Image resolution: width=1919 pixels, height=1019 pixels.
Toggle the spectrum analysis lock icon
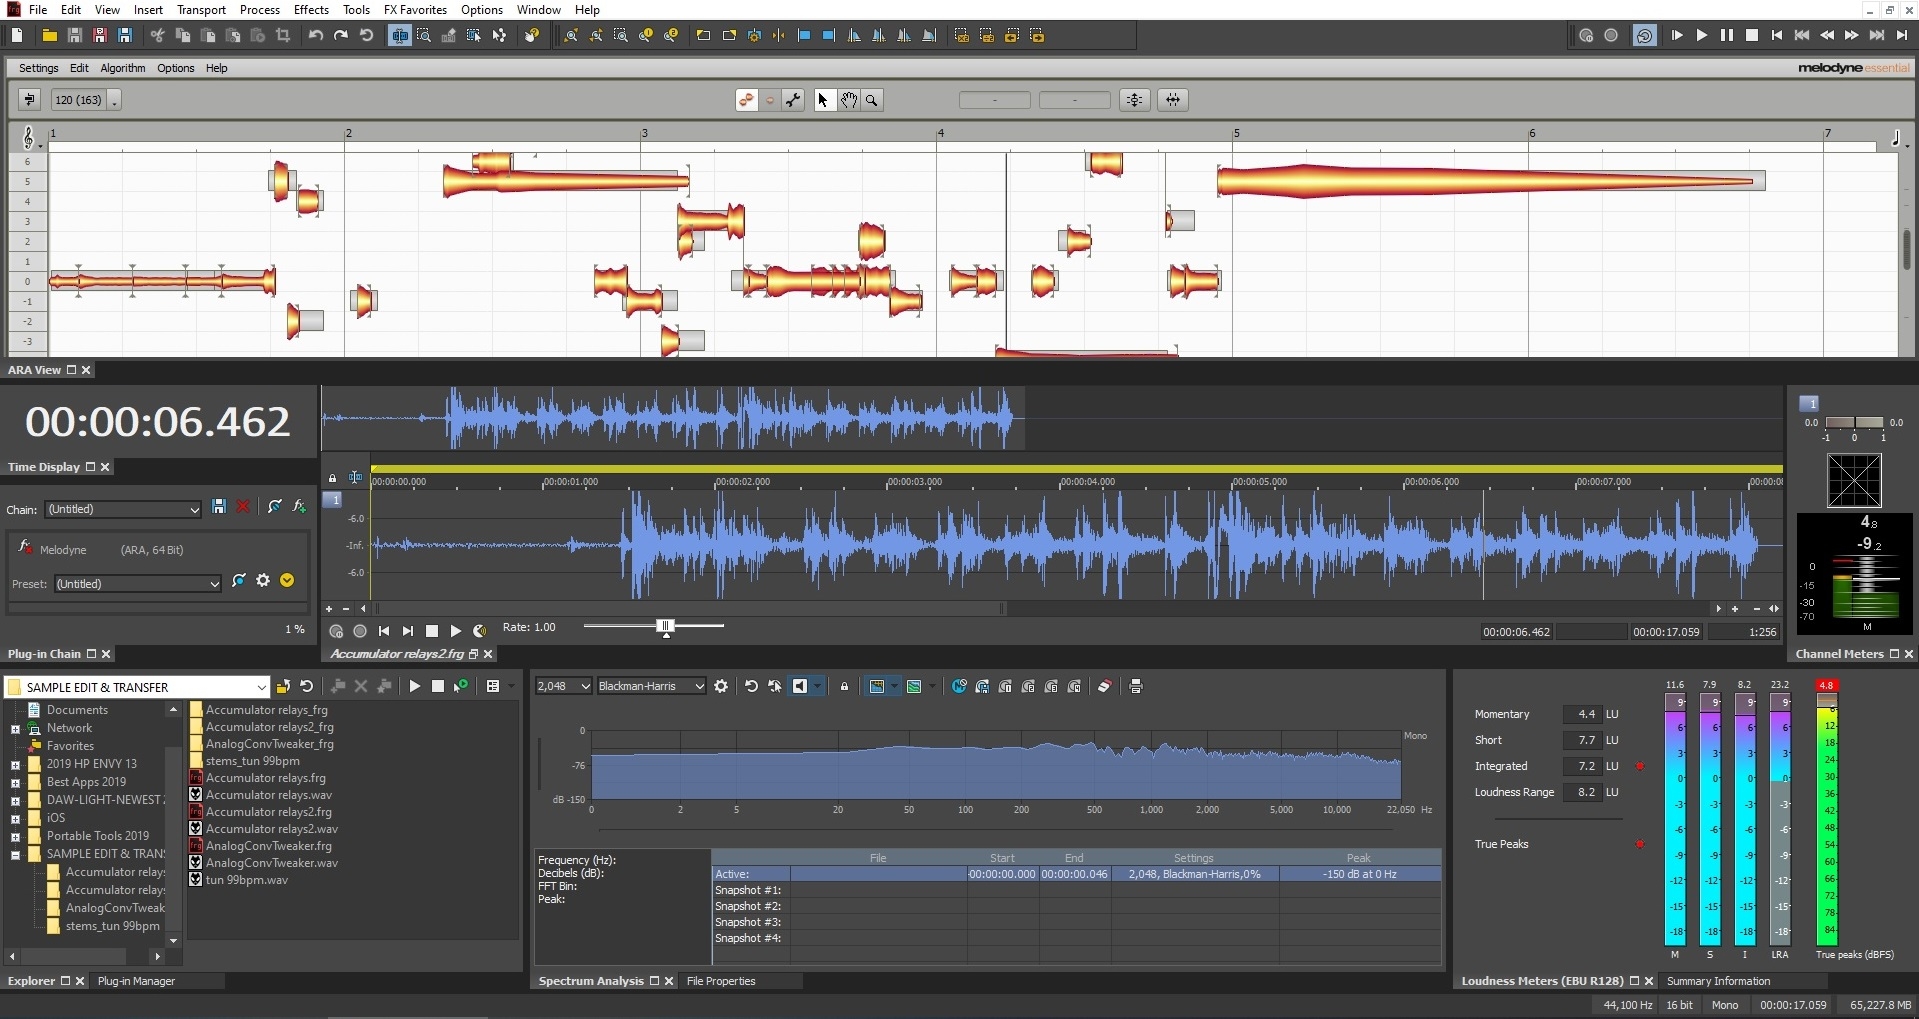tap(844, 686)
